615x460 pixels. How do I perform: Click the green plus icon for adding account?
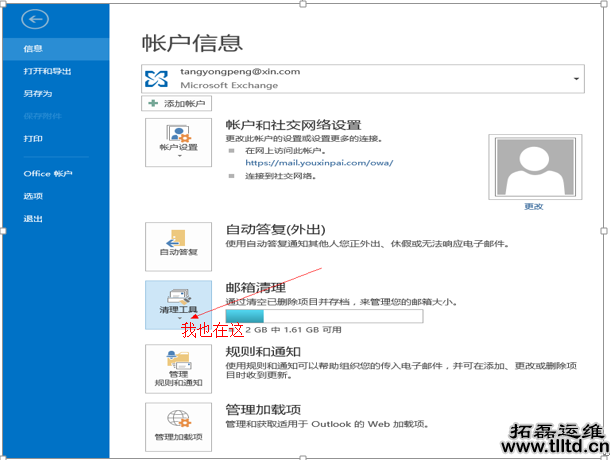153,104
